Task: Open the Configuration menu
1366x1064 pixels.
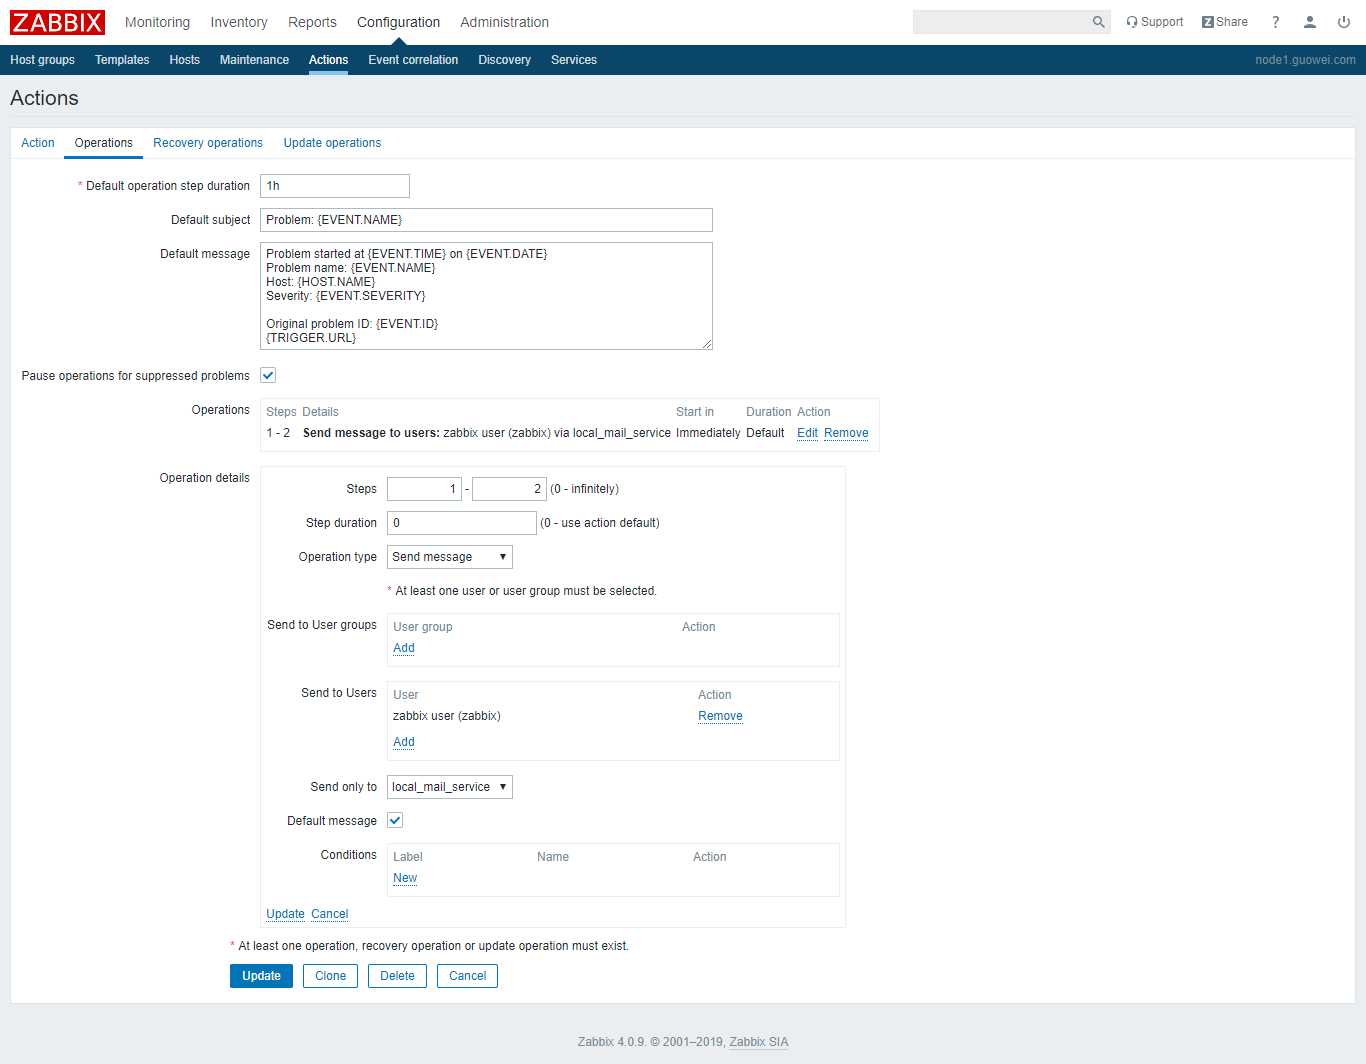Action: point(398,22)
